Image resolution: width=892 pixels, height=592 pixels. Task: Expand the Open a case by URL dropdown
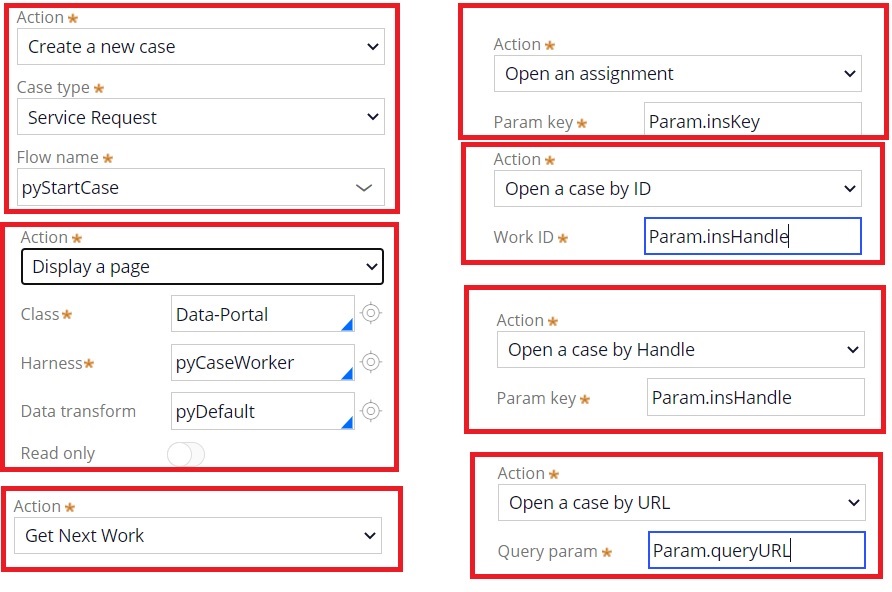pyautogui.click(x=682, y=503)
